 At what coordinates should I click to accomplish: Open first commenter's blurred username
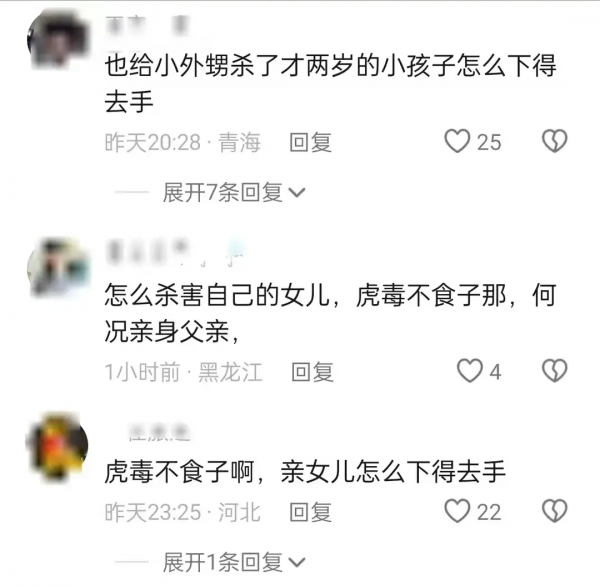pyautogui.click(x=147, y=26)
